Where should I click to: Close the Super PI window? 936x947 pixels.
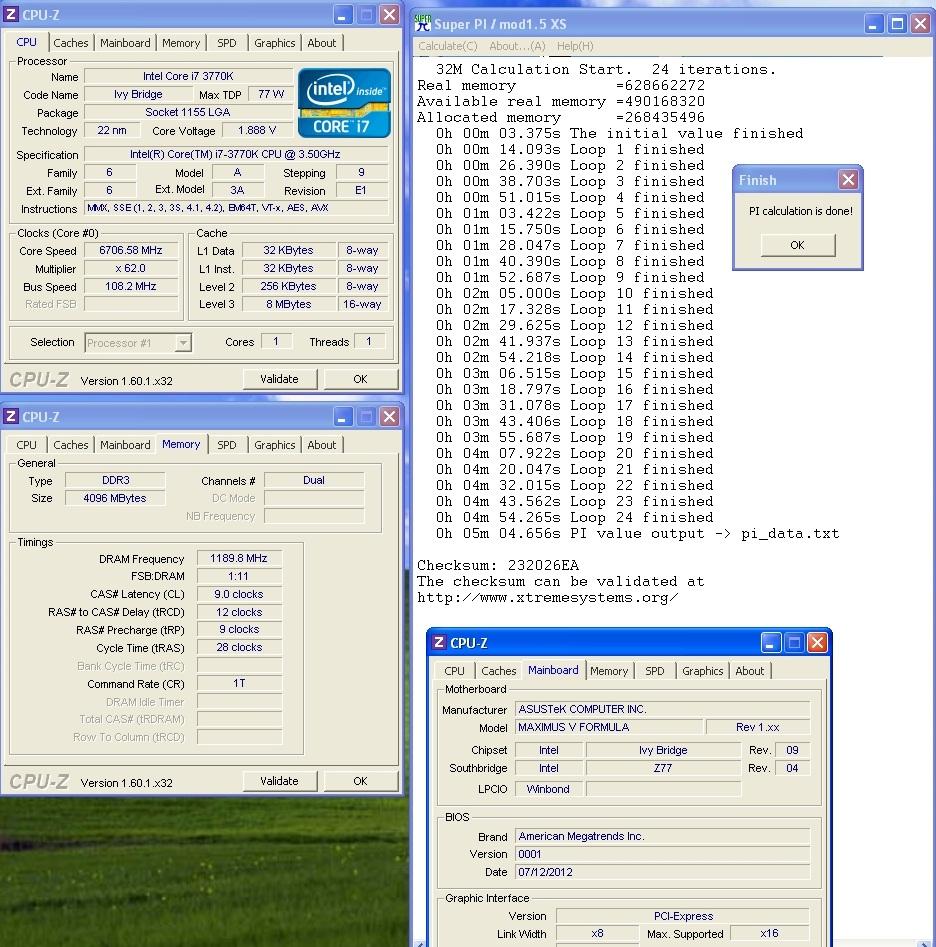coord(921,24)
